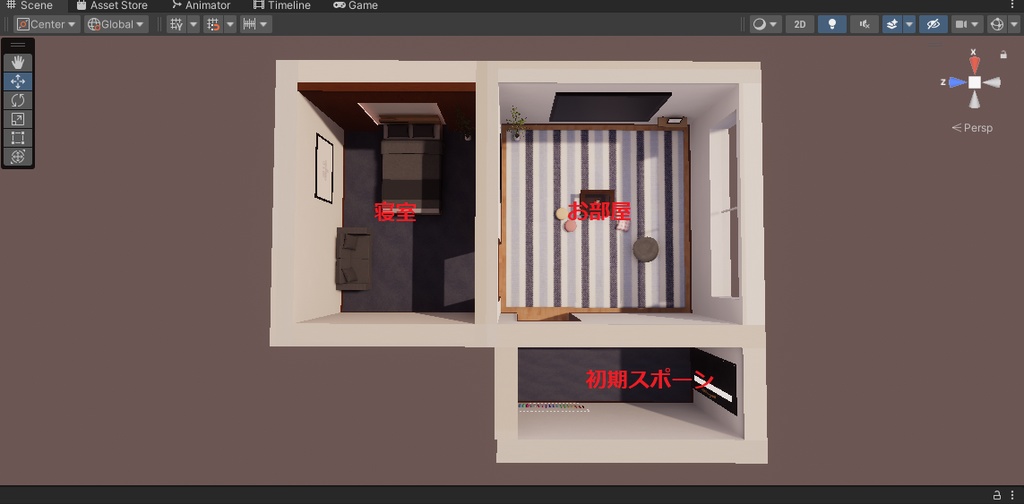The height and width of the screenshot is (504, 1024).
Task: Click the お部屋 label text
Action: 599,210
